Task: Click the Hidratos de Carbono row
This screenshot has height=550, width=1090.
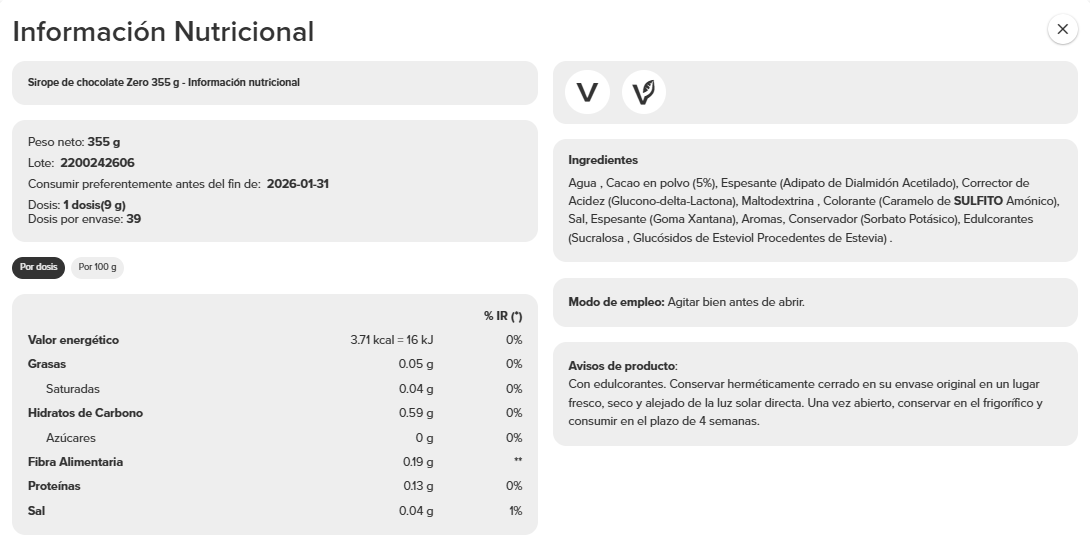Action: coord(85,413)
